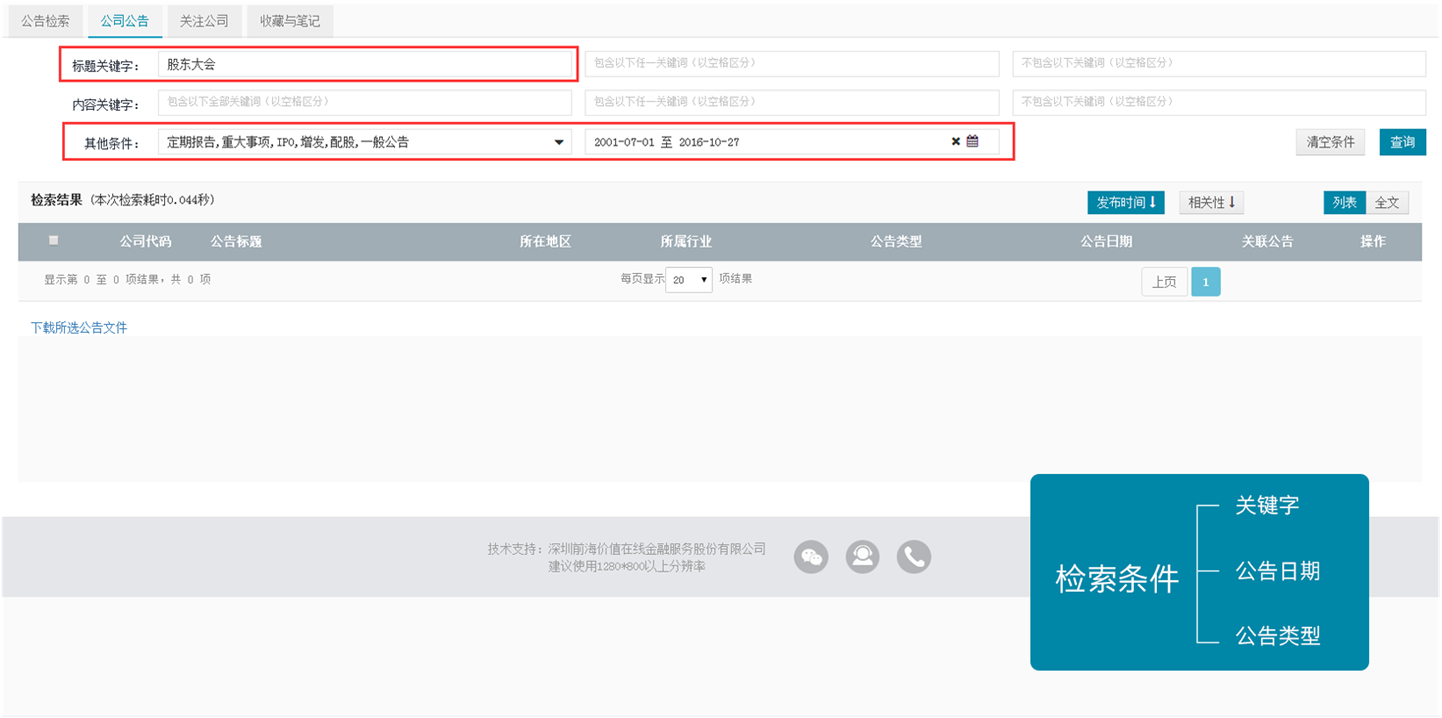Click the WeChat contact icon
1442x718 pixels.
(812, 557)
